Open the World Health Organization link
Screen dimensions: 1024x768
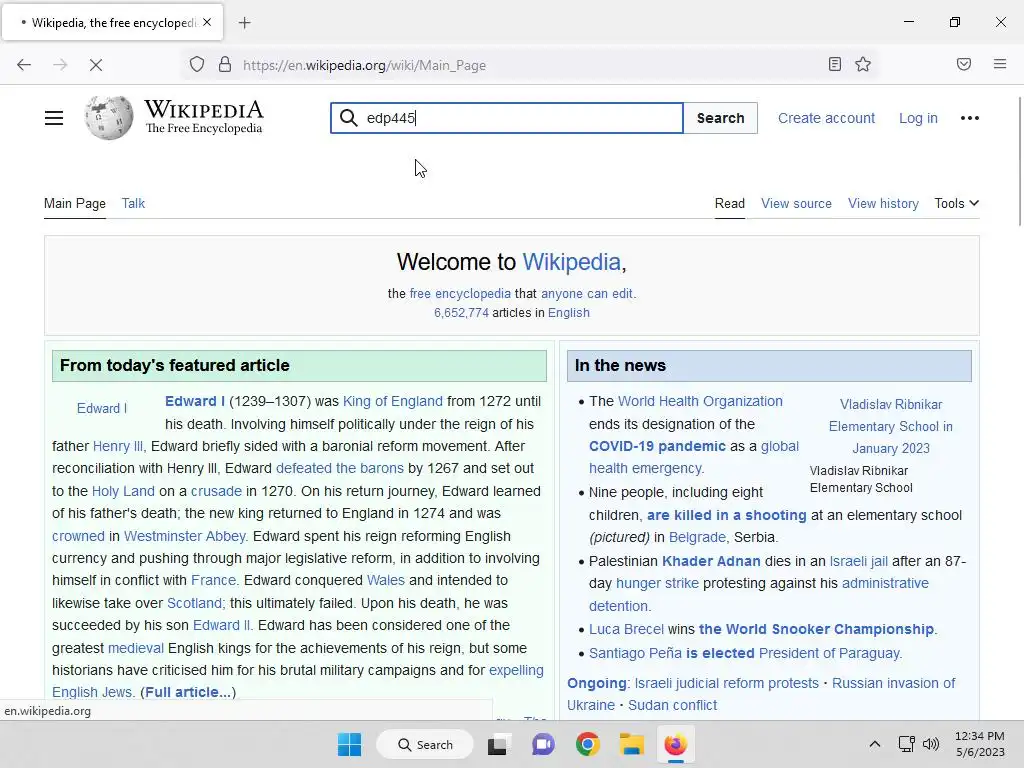(x=700, y=401)
